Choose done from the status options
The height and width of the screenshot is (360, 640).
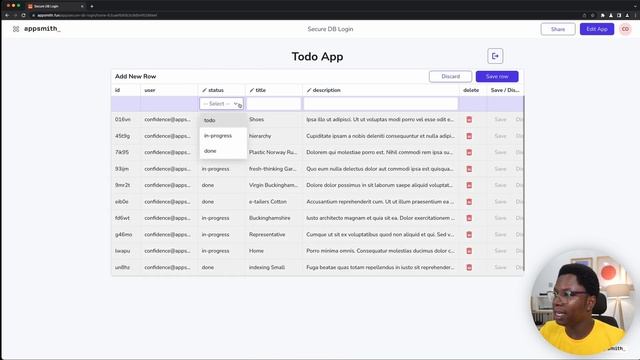tap(223, 151)
